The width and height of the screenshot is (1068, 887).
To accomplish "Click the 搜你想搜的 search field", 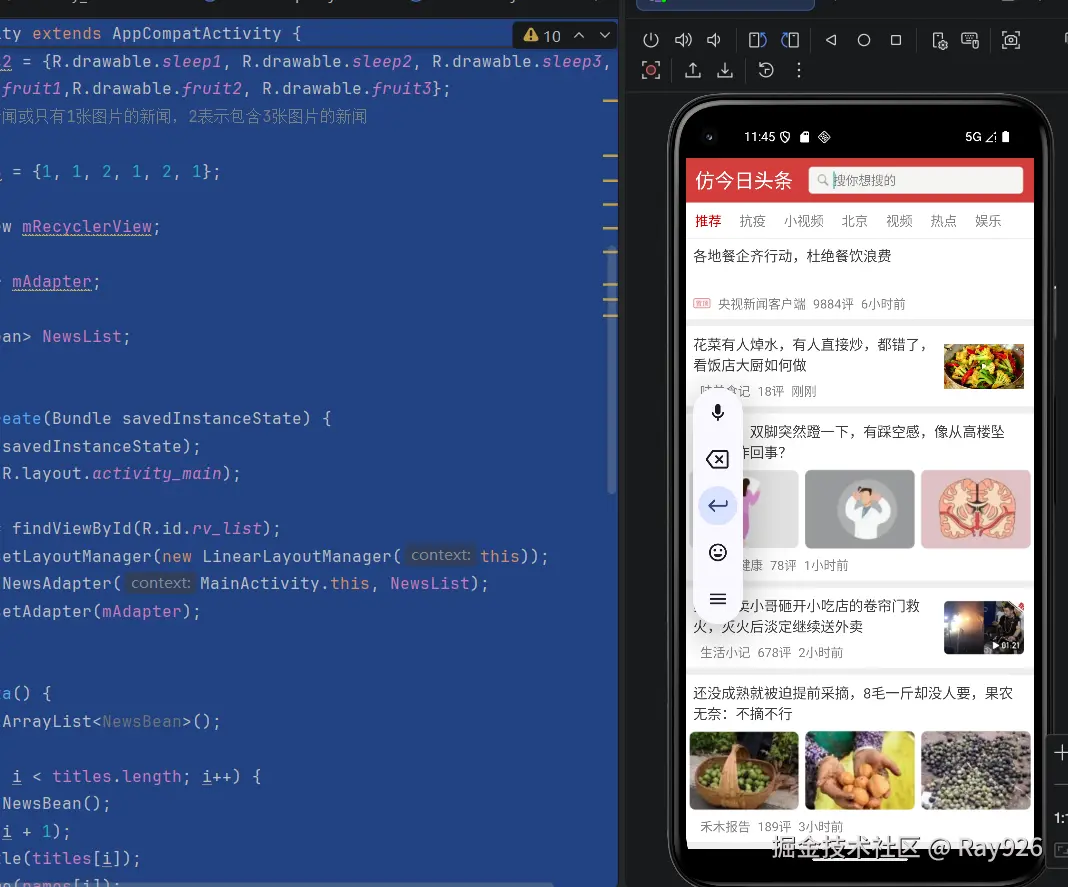I will click(915, 180).
